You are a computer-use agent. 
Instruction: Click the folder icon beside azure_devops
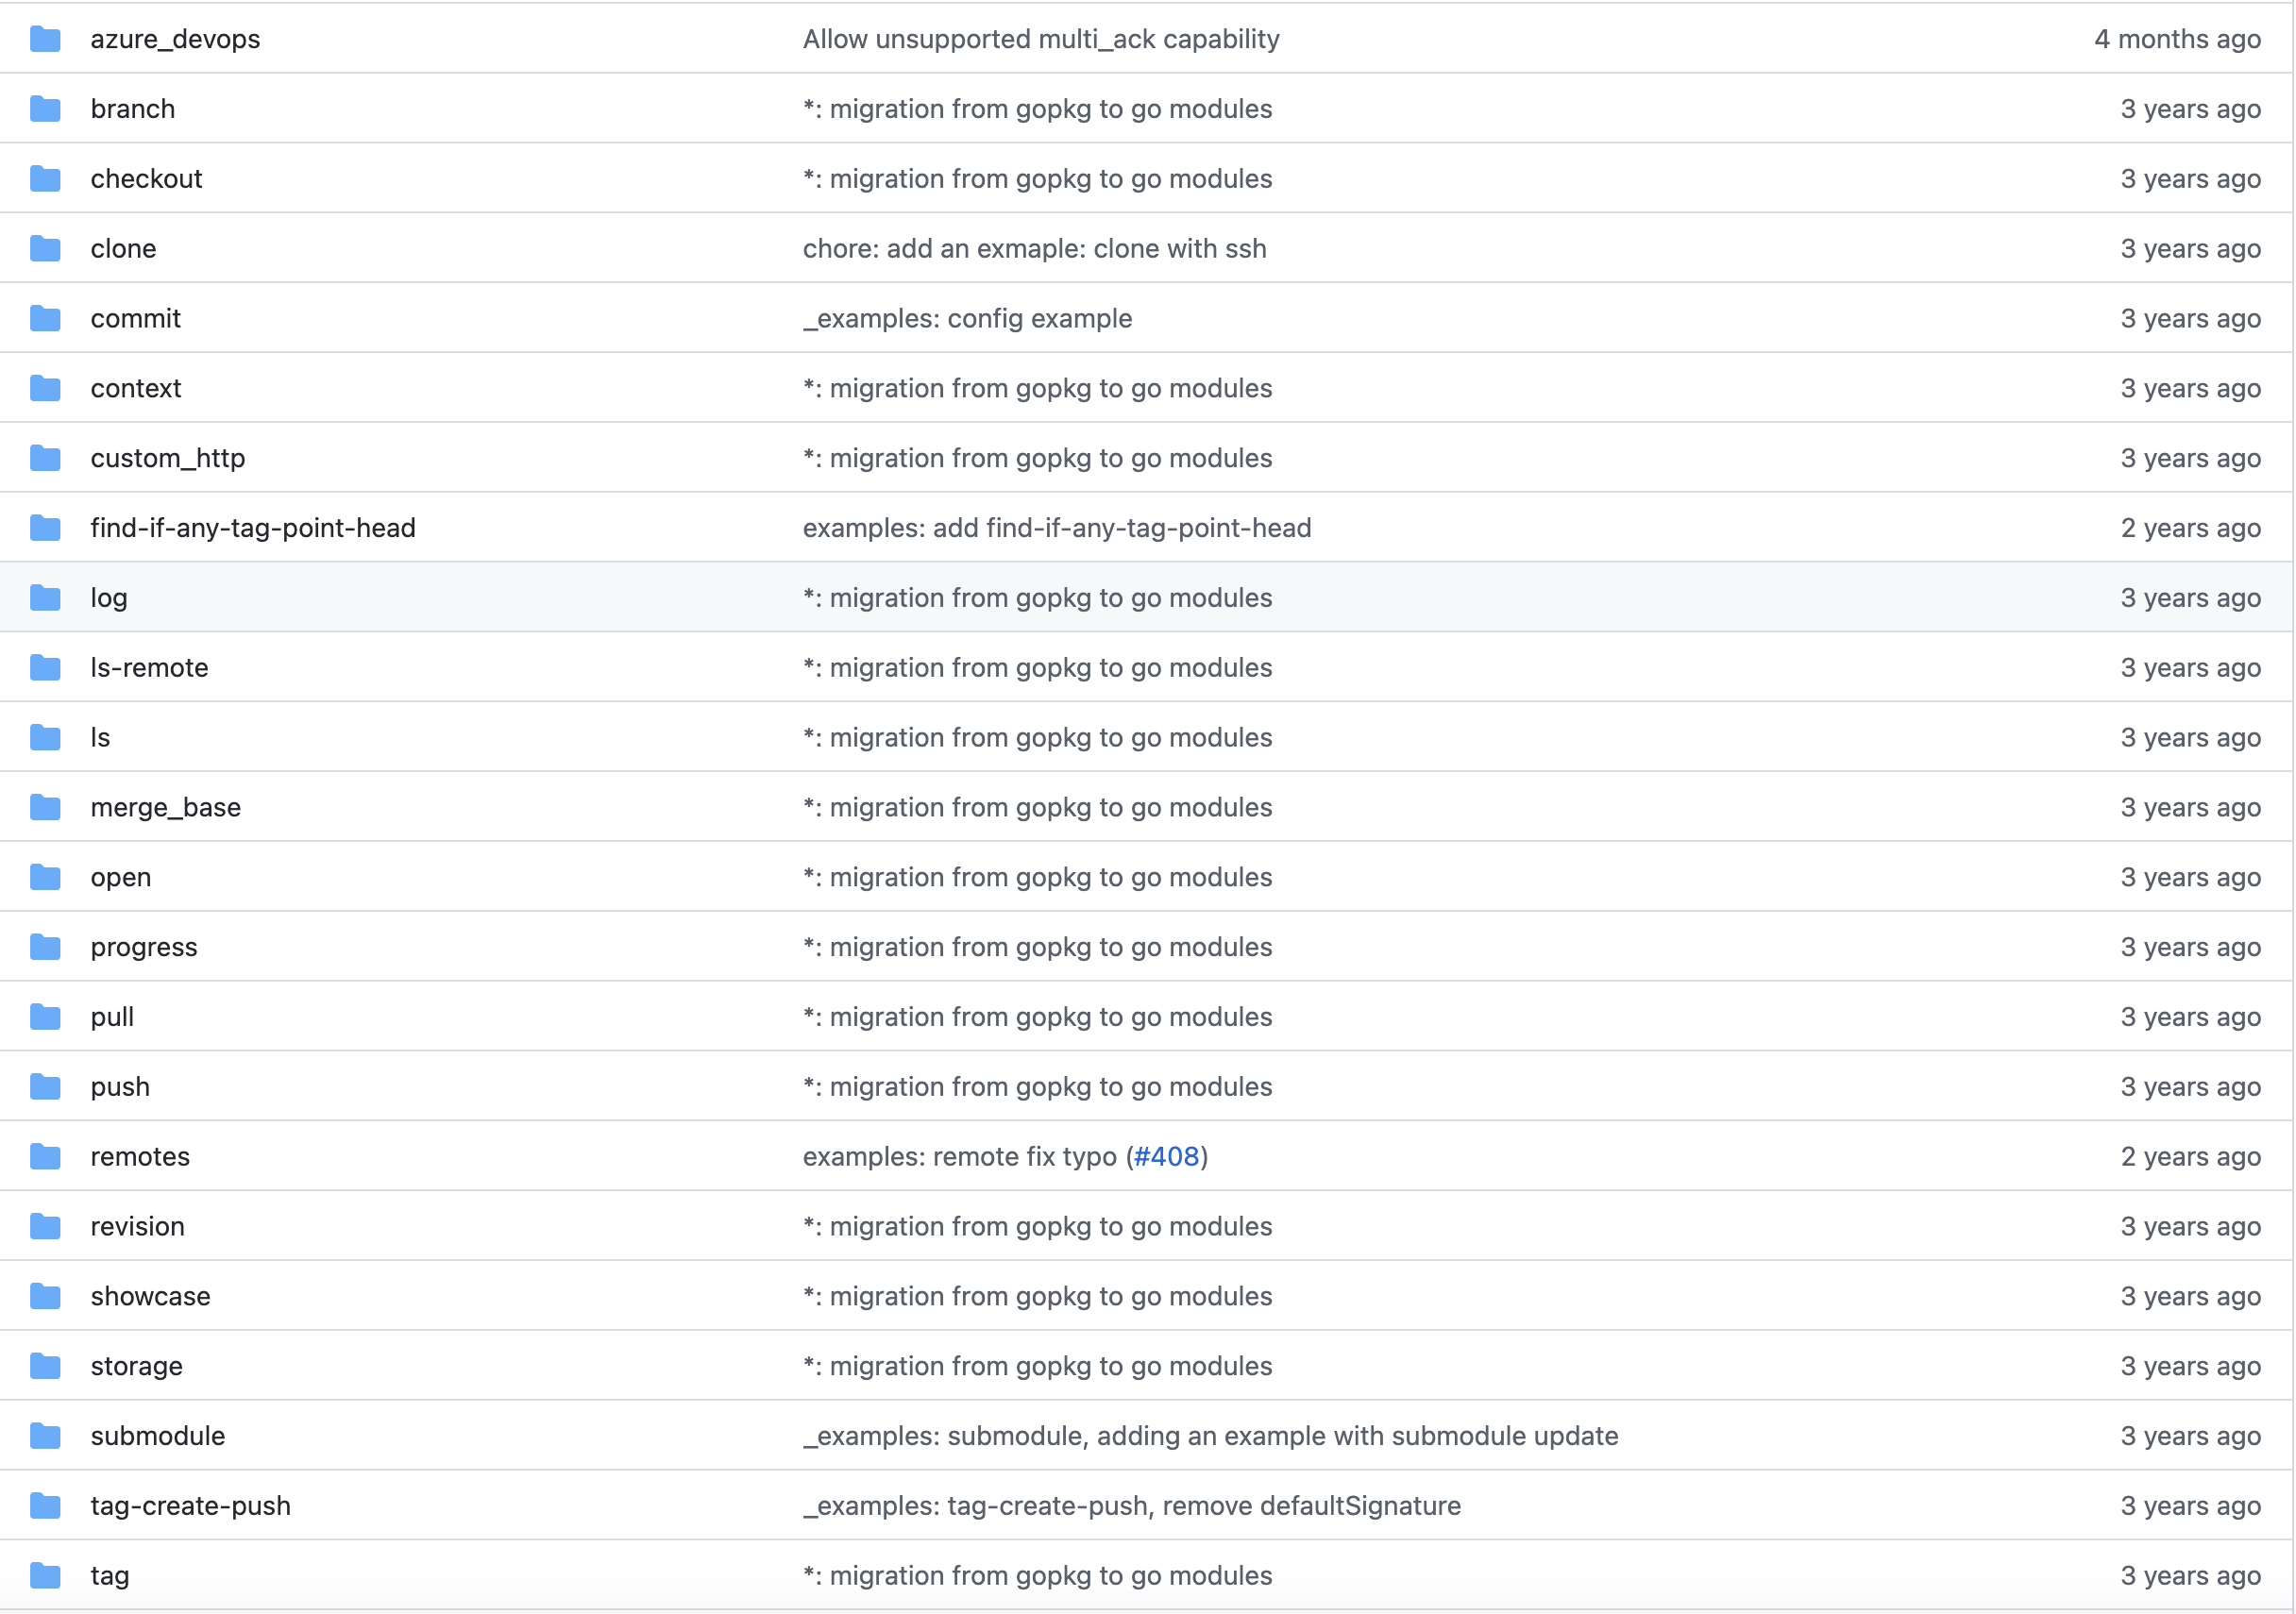pos(45,39)
